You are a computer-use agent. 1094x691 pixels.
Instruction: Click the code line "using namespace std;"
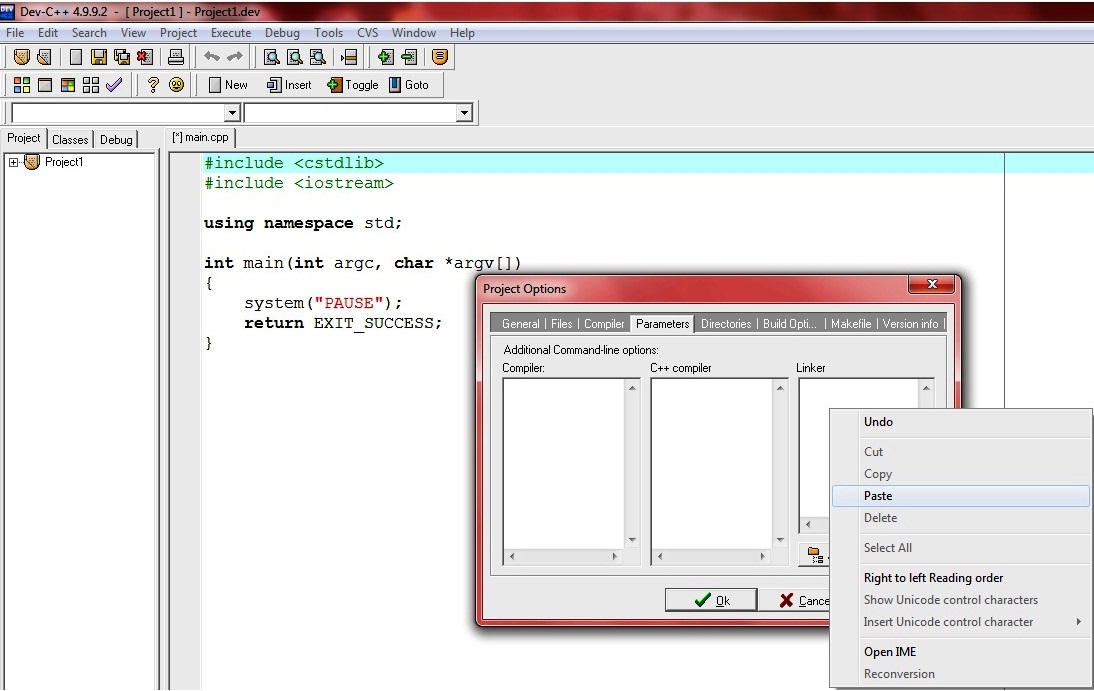click(303, 223)
